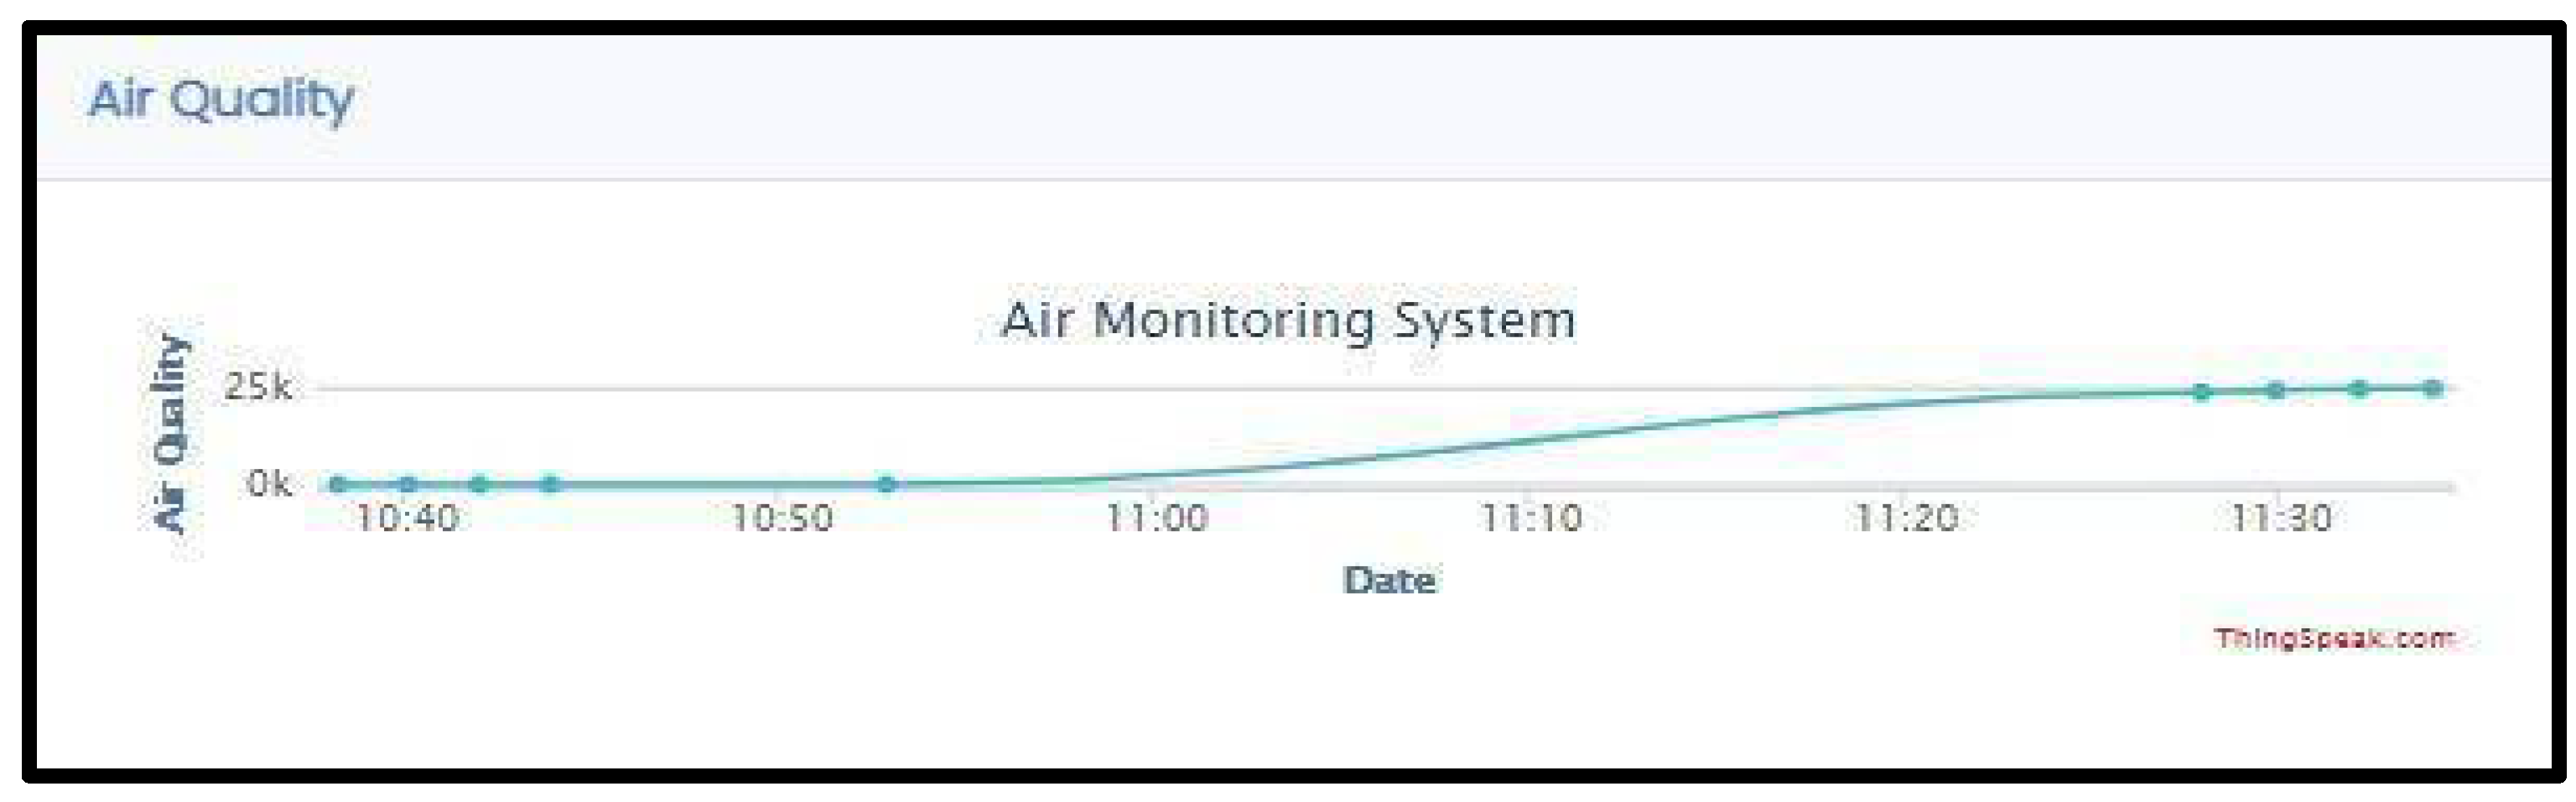Screen dimensions: 2576x802
Task: Click the Air Quality panel header title
Action: pyautogui.click(x=221, y=101)
